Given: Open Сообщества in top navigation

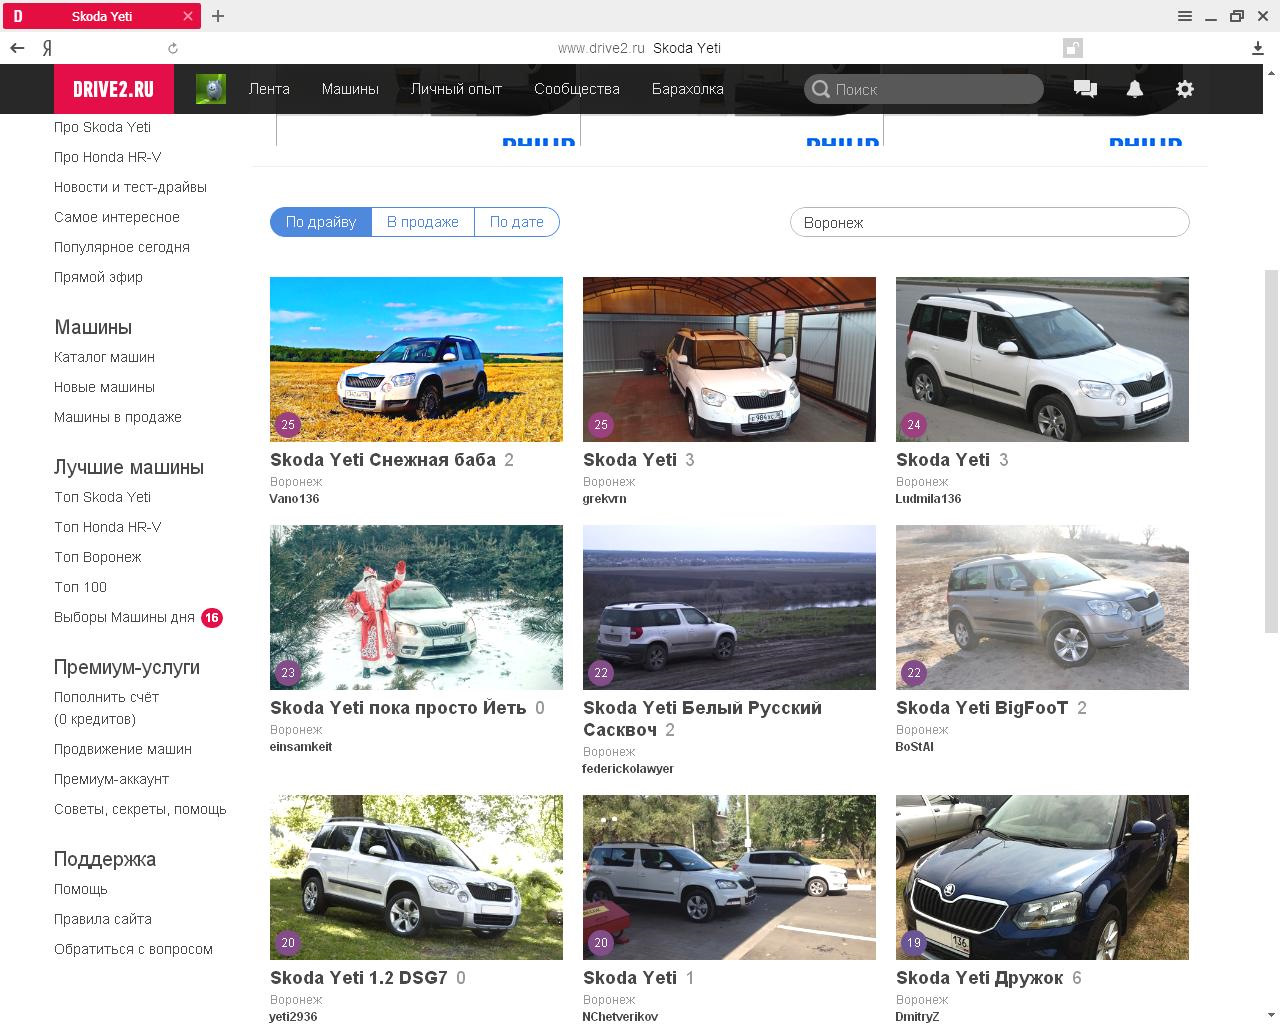Looking at the screenshot, I should [x=577, y=89].
